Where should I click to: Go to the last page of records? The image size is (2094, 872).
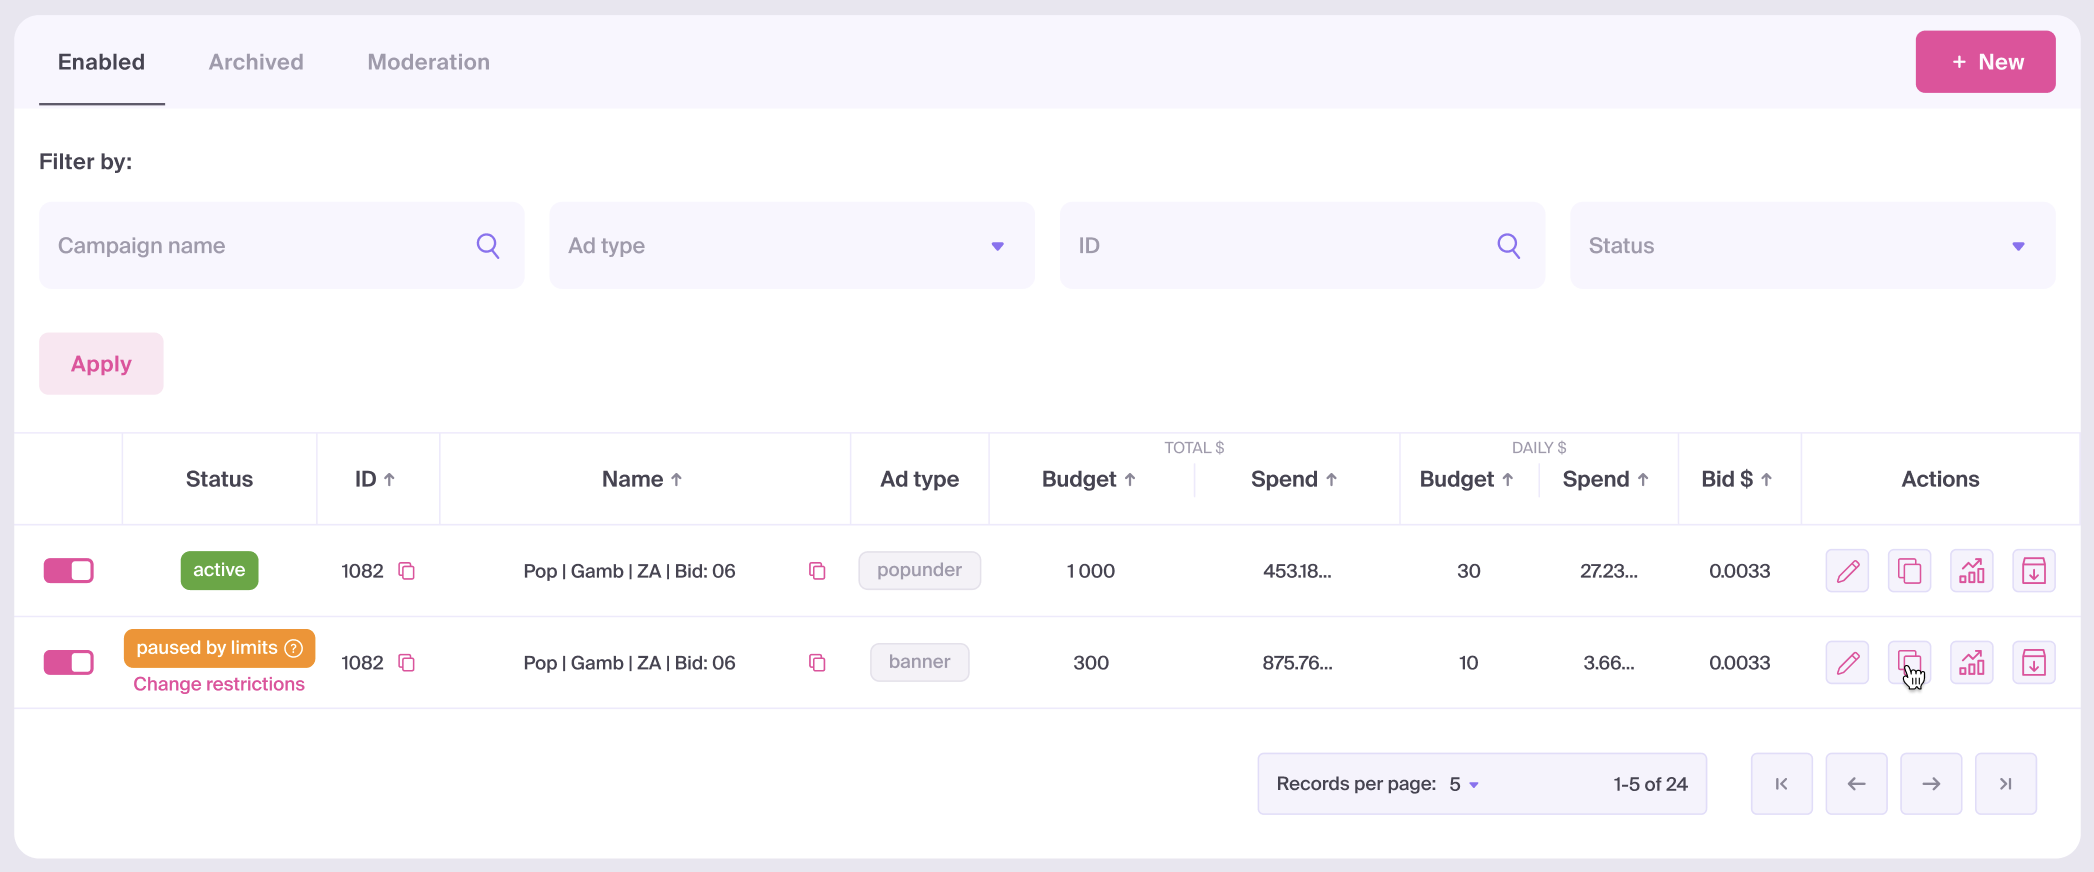[2005, 784]
